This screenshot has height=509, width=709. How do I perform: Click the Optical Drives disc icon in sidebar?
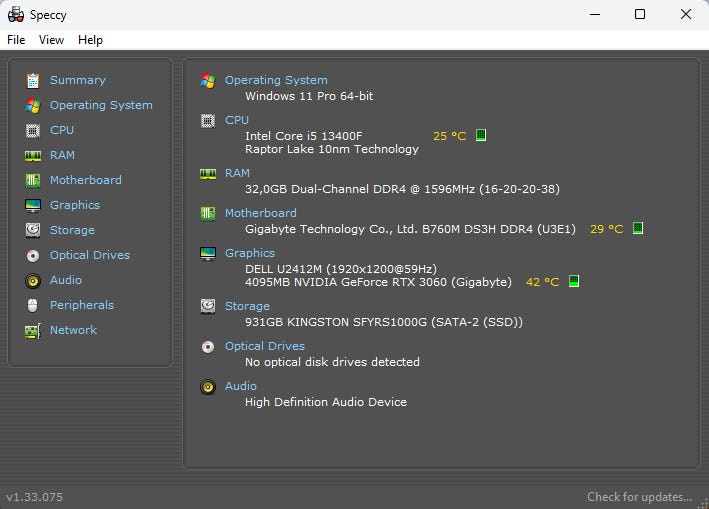coord(33,255)
